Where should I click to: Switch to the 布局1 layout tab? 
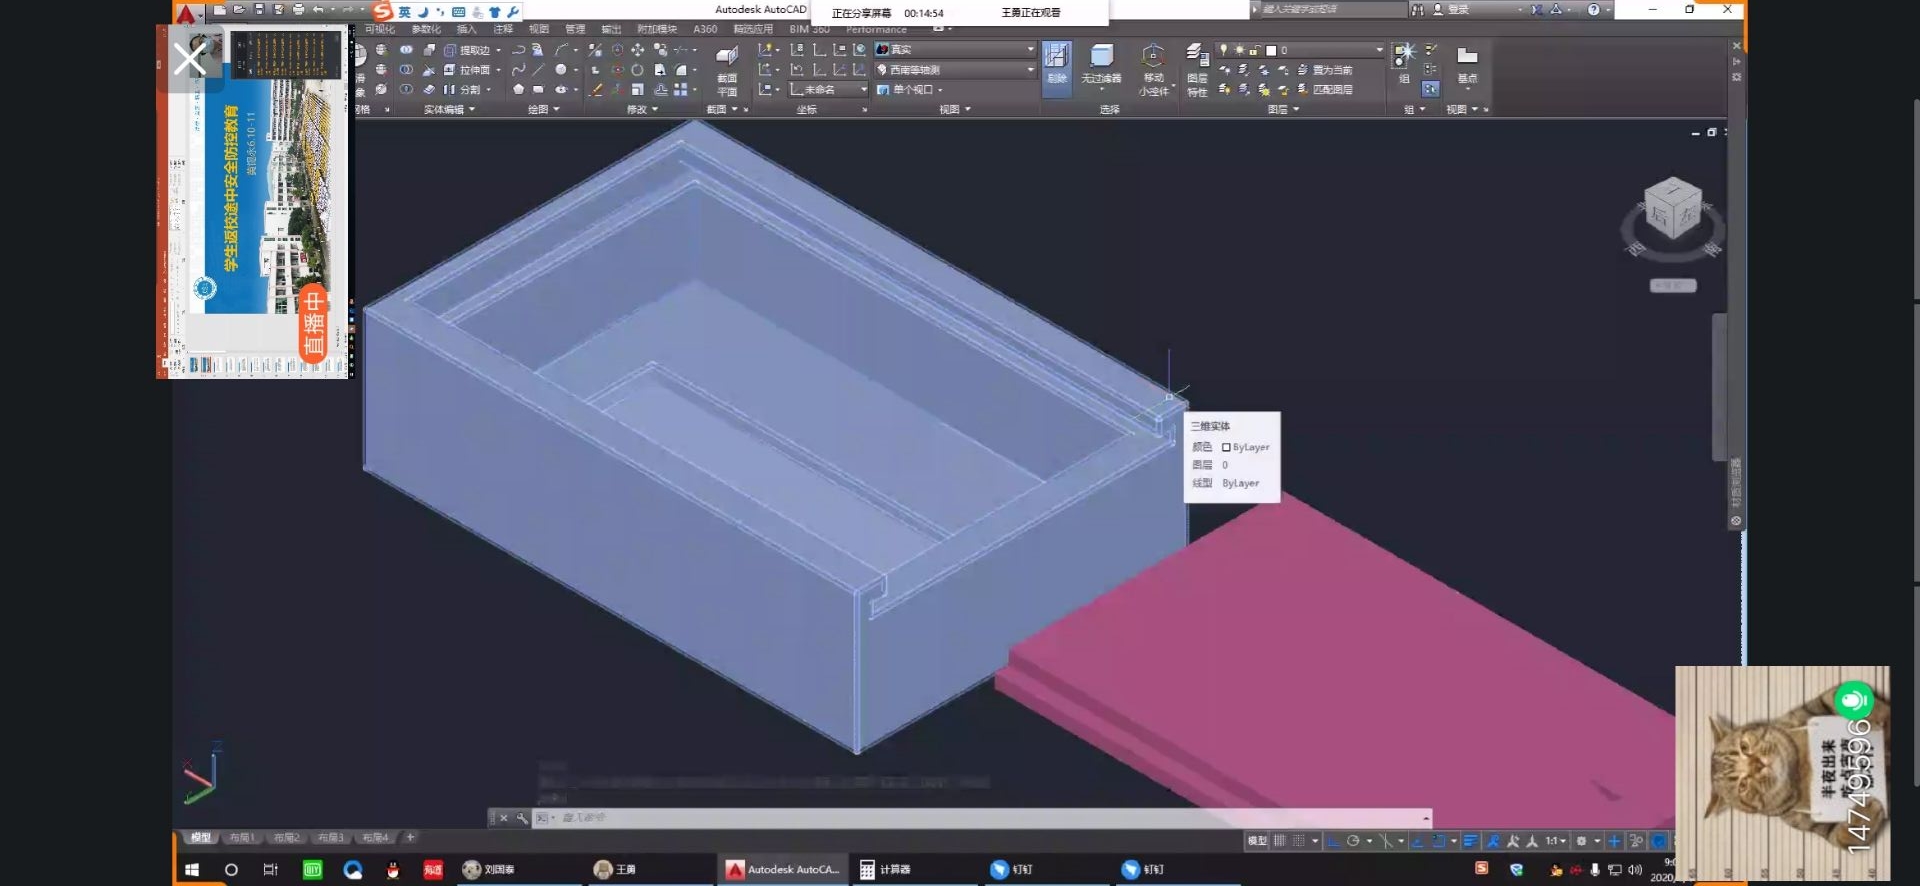tap(242, 838)
